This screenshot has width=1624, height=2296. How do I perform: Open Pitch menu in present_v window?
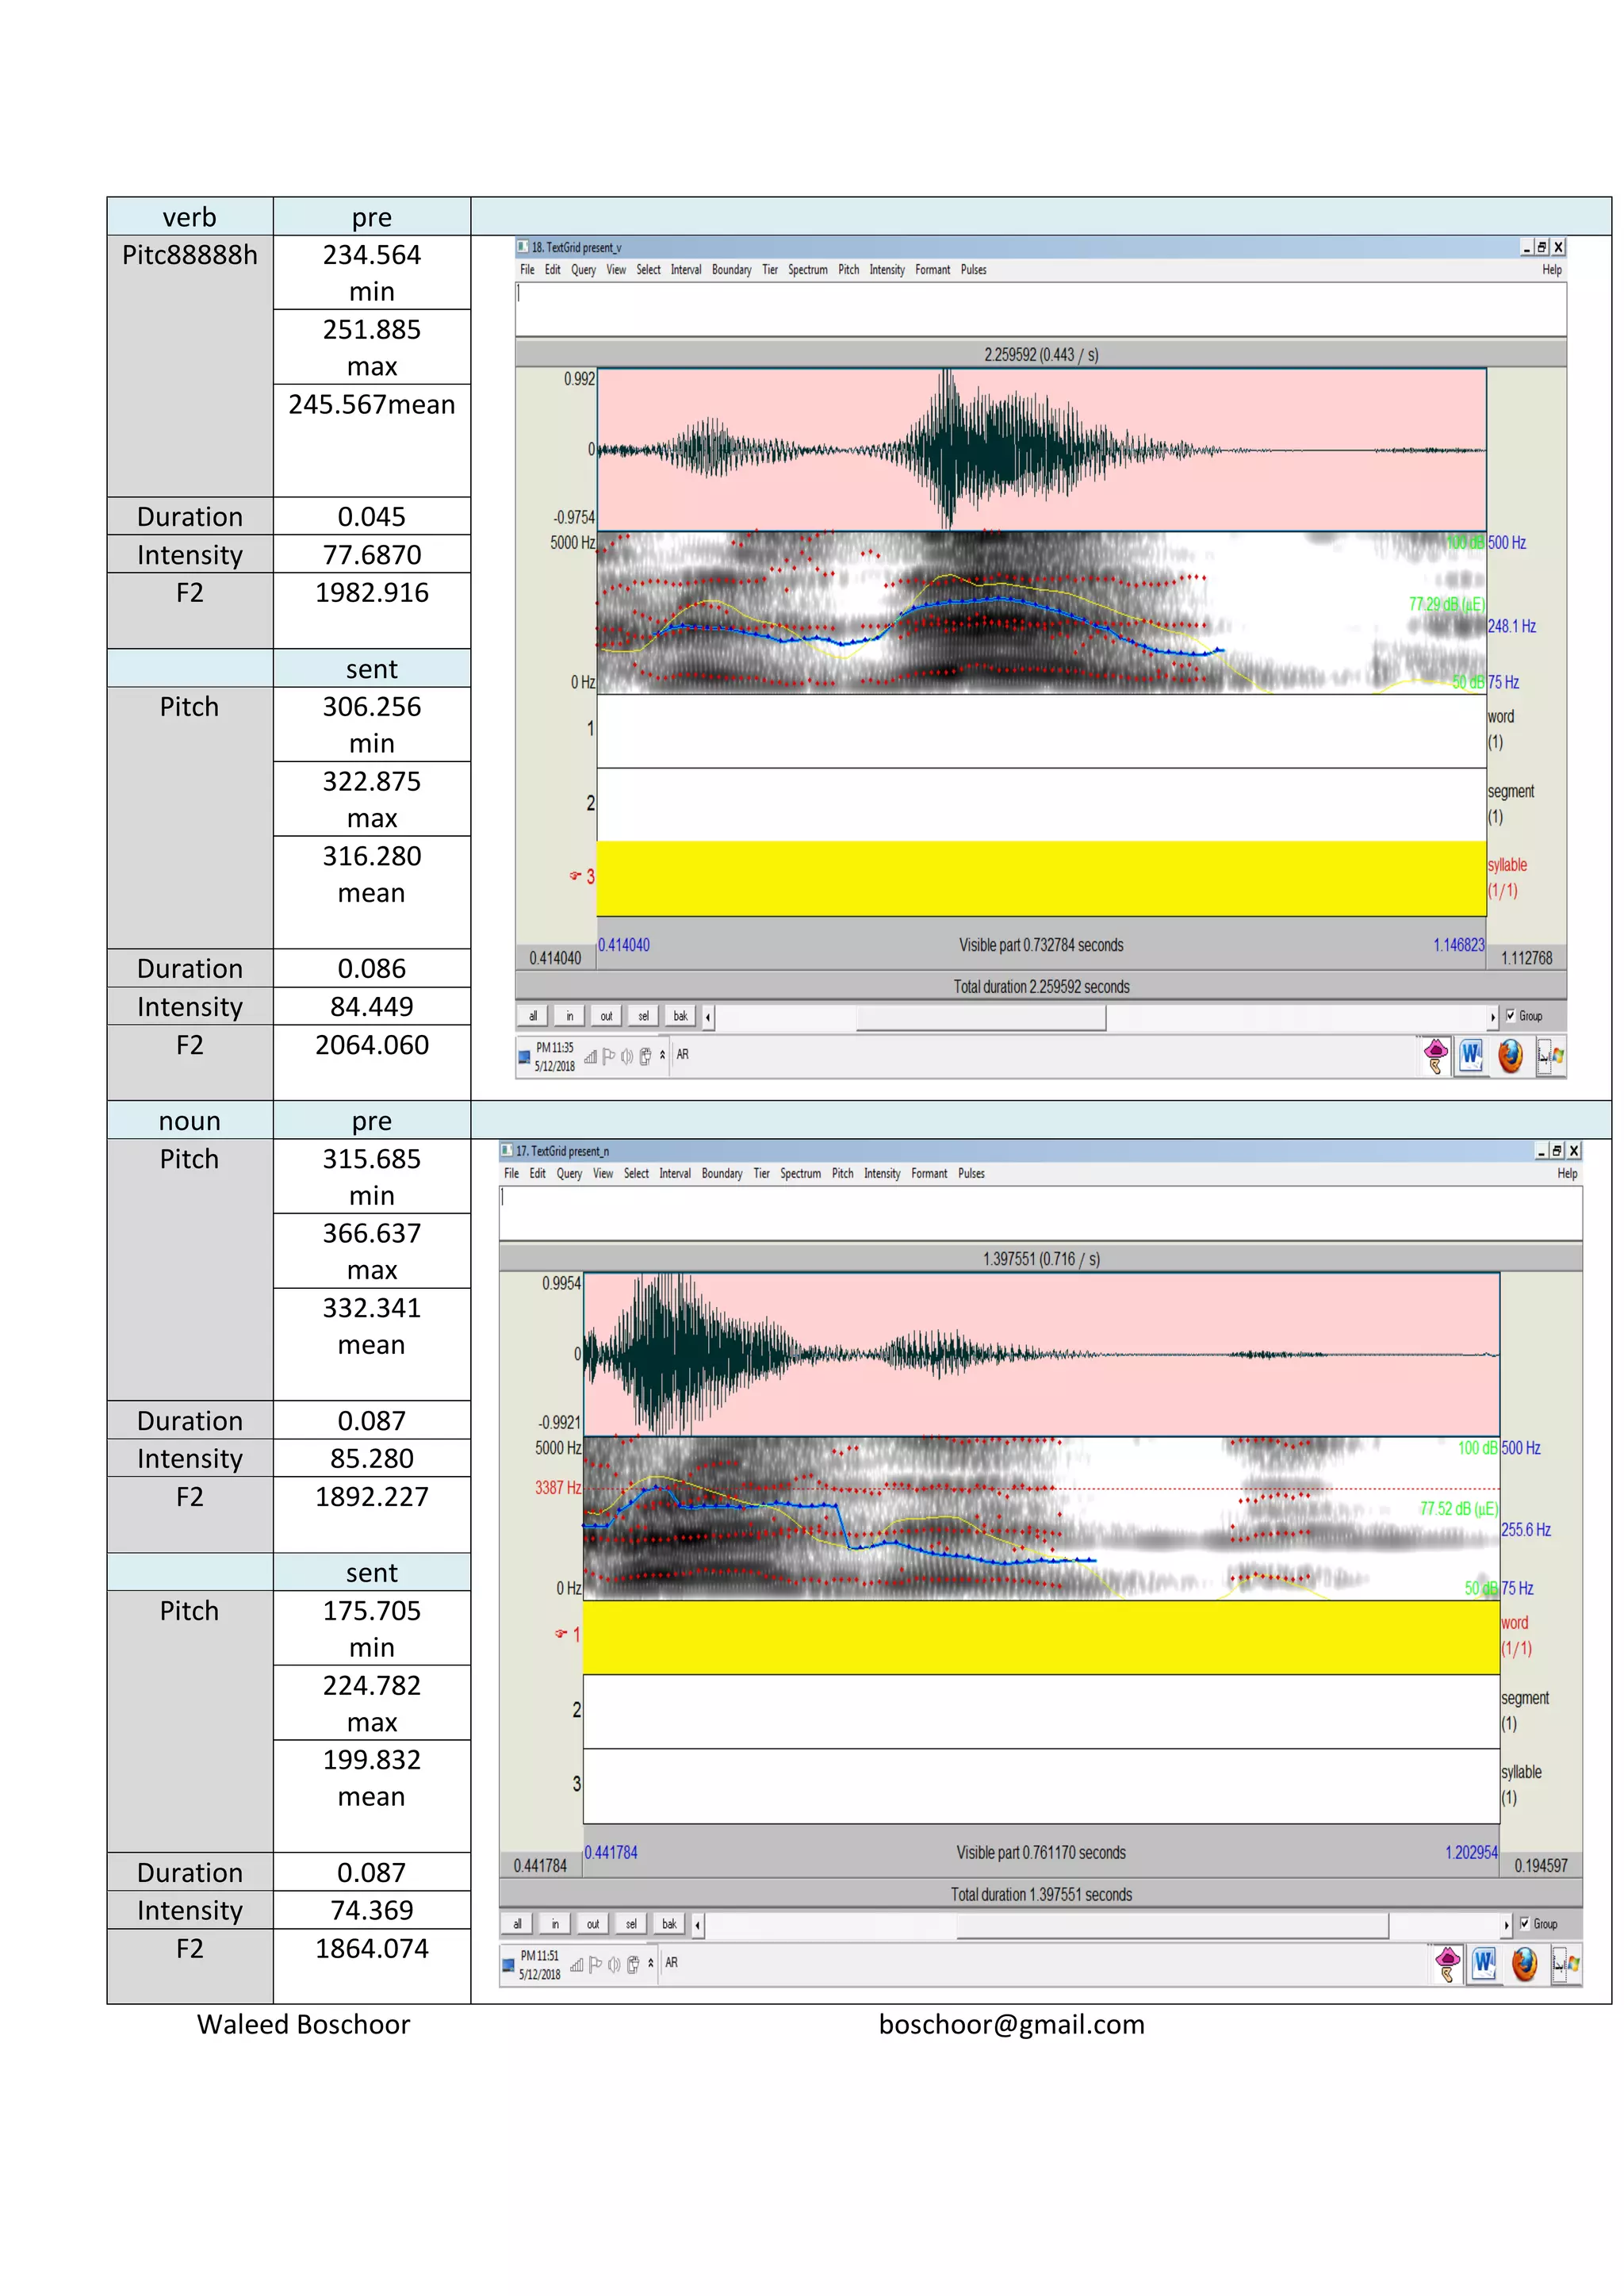click(849, 270)
